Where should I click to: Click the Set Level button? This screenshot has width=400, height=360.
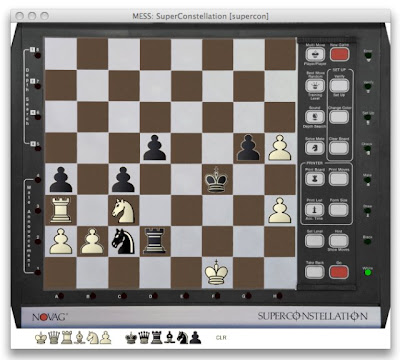click(x=315, y=241)
